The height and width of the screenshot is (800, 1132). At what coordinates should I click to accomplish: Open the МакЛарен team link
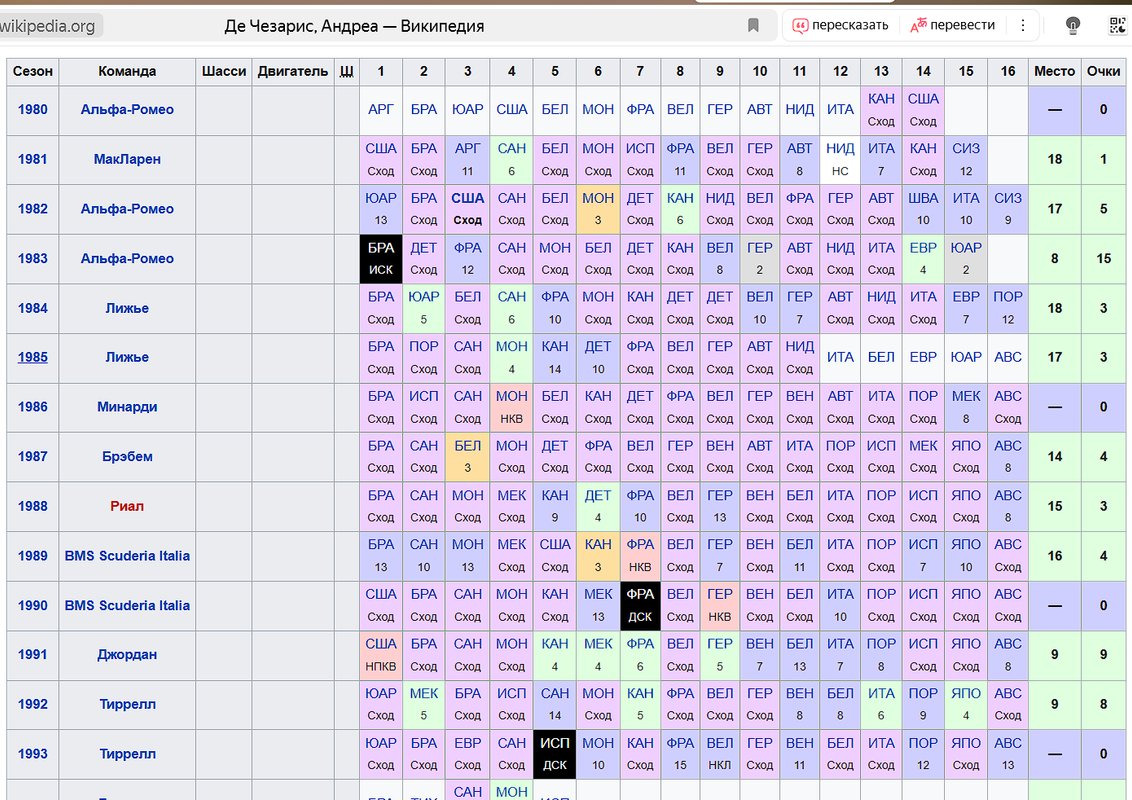[127, 160]
